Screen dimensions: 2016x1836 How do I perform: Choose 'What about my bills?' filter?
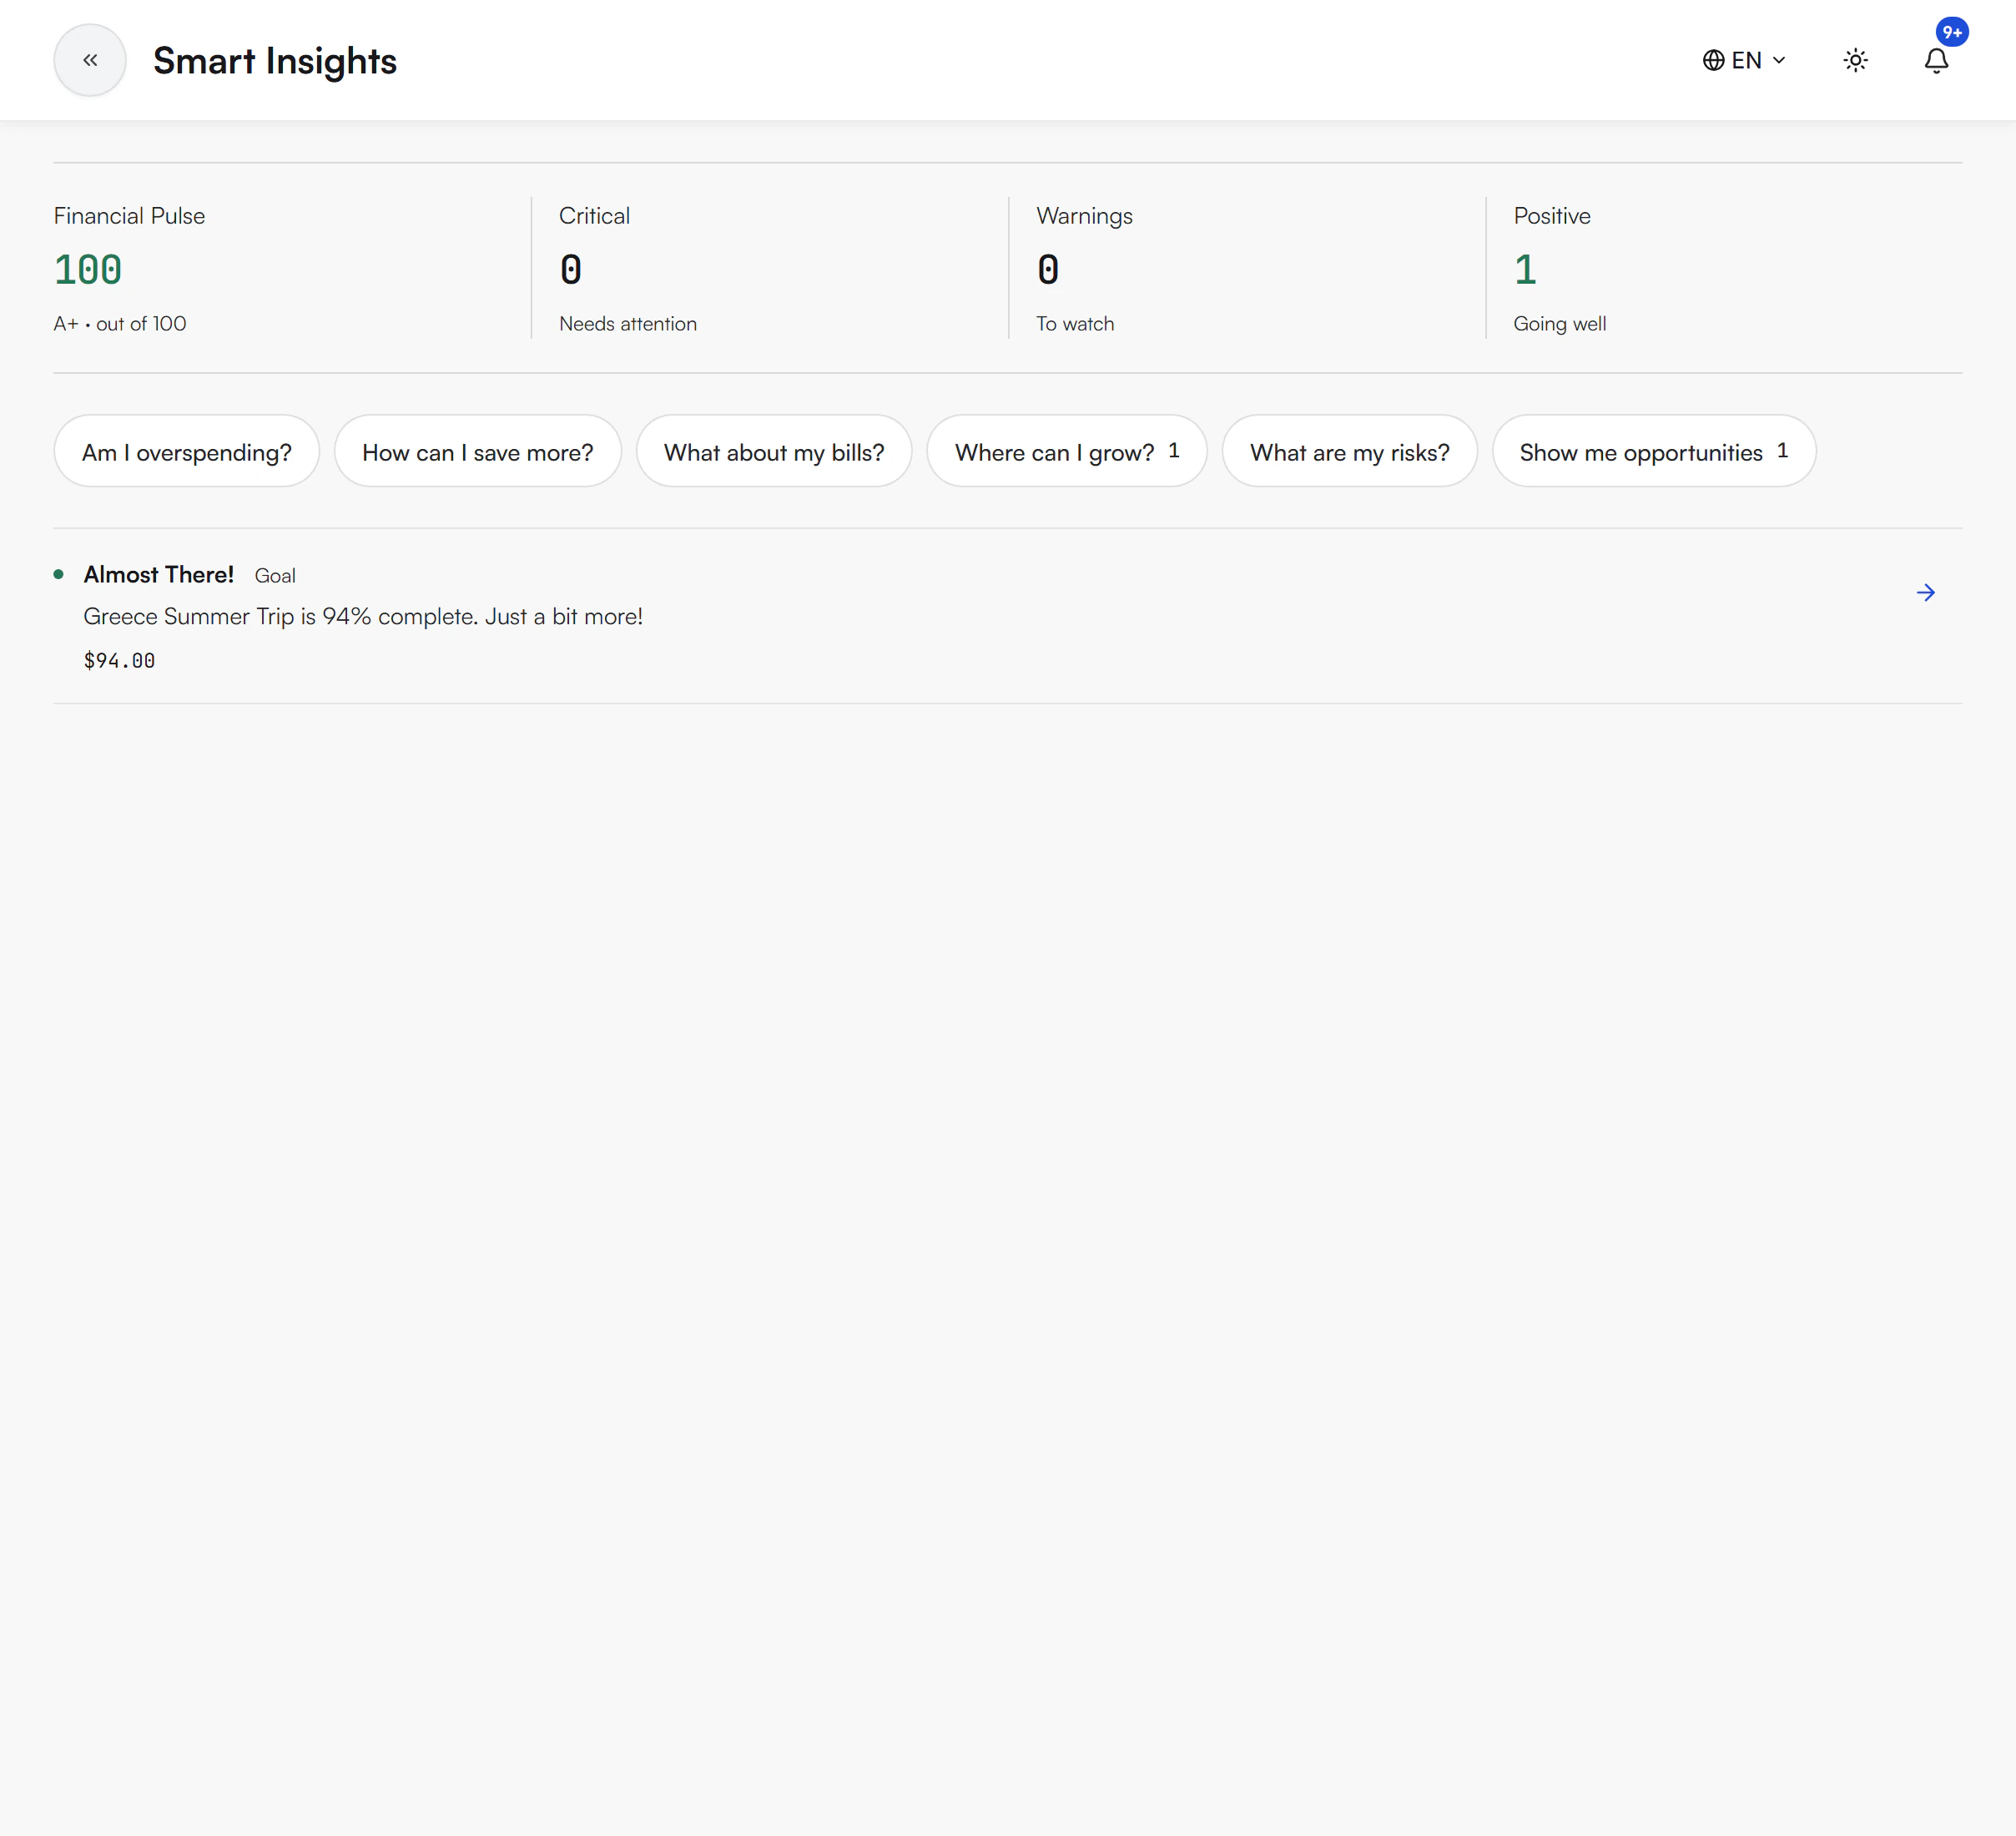click(774, 451)
